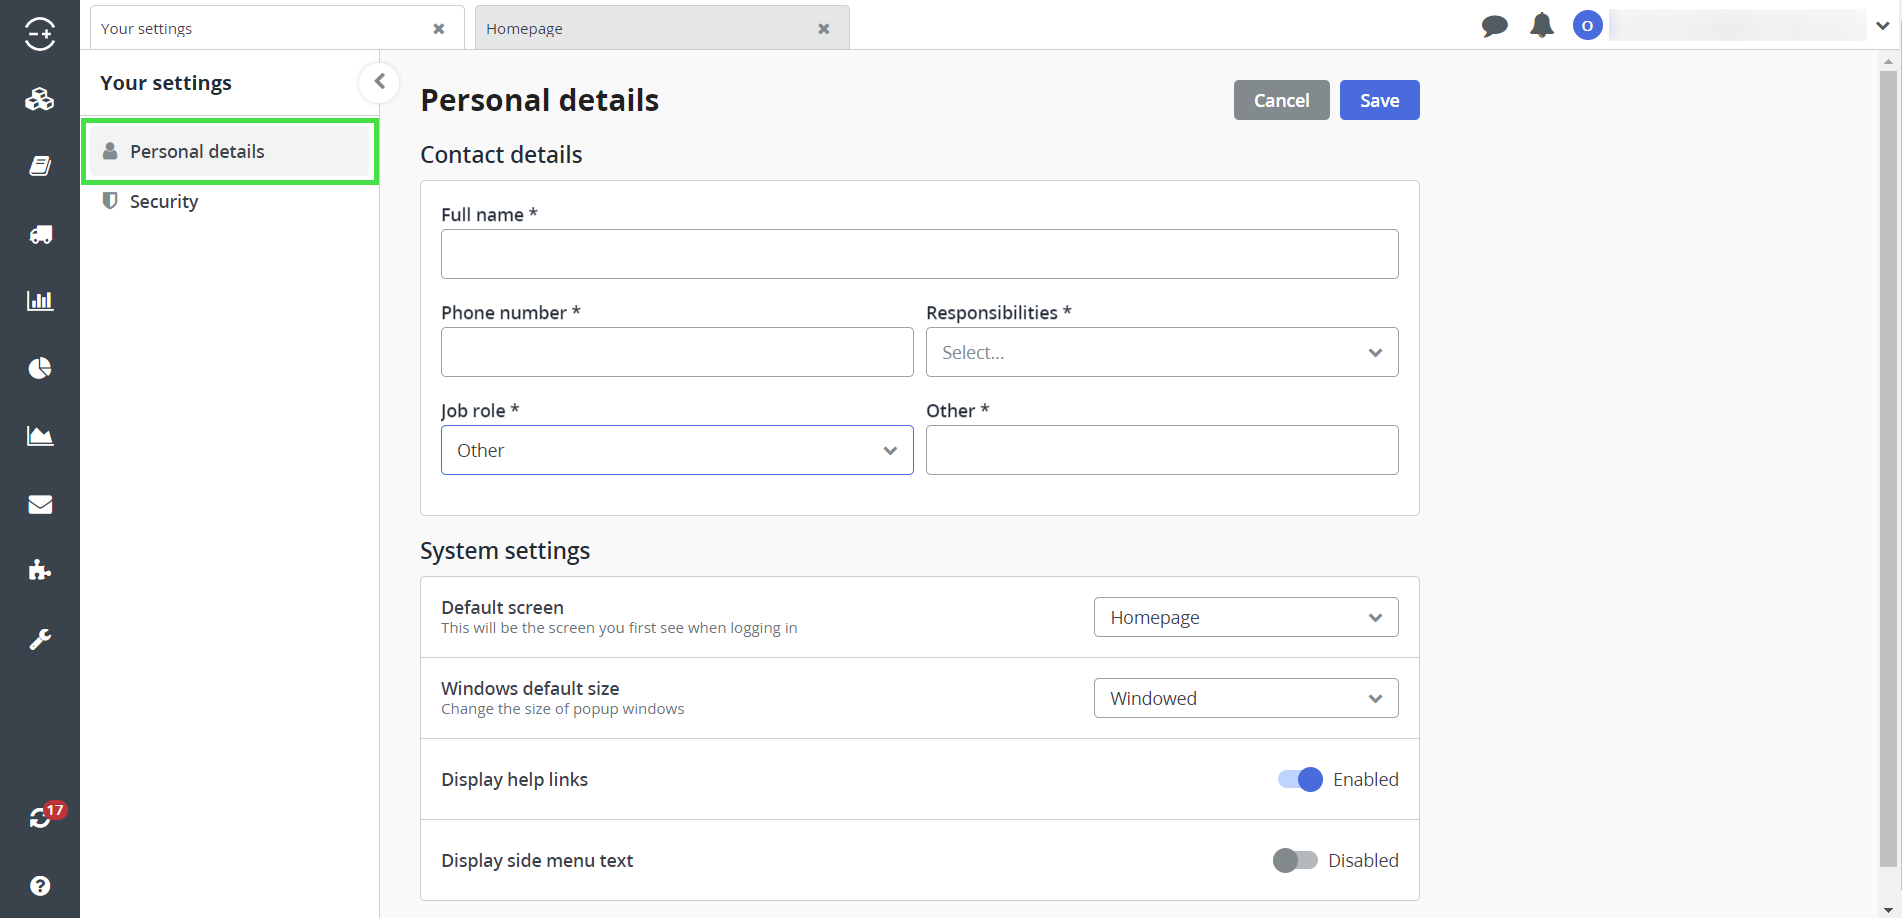Open the notifications bell icon
1902x918 pixels.
click(x=1541, y=26)
